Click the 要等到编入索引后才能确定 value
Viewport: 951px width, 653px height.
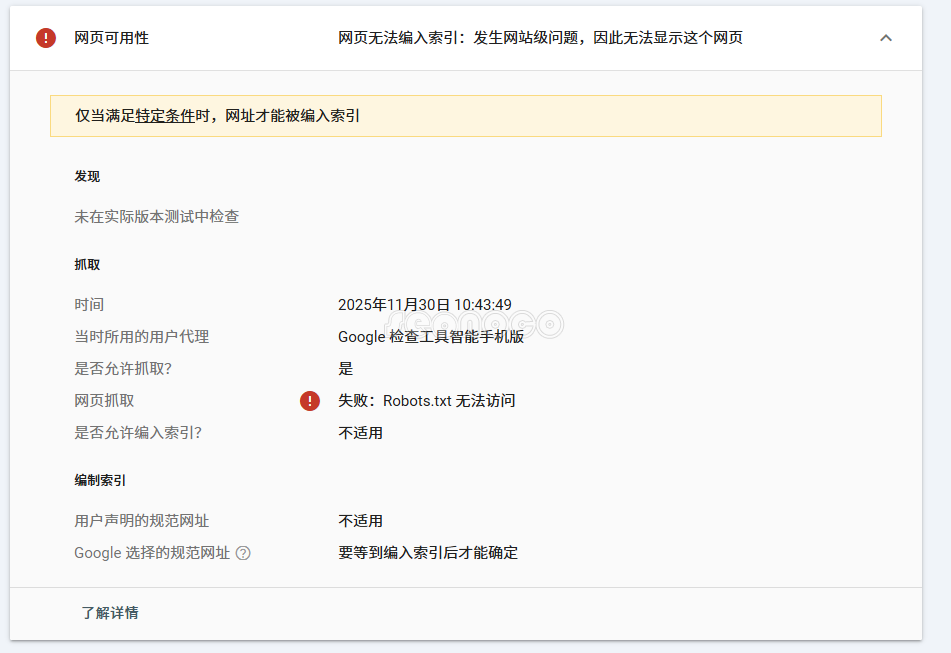428,553
